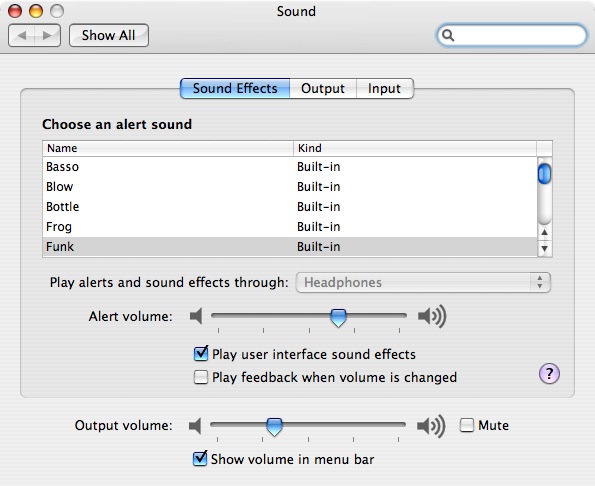Select the Frog alert sound
Viewport: 595px width, 486px height.
pyautogui.click(x=290, y=227)
